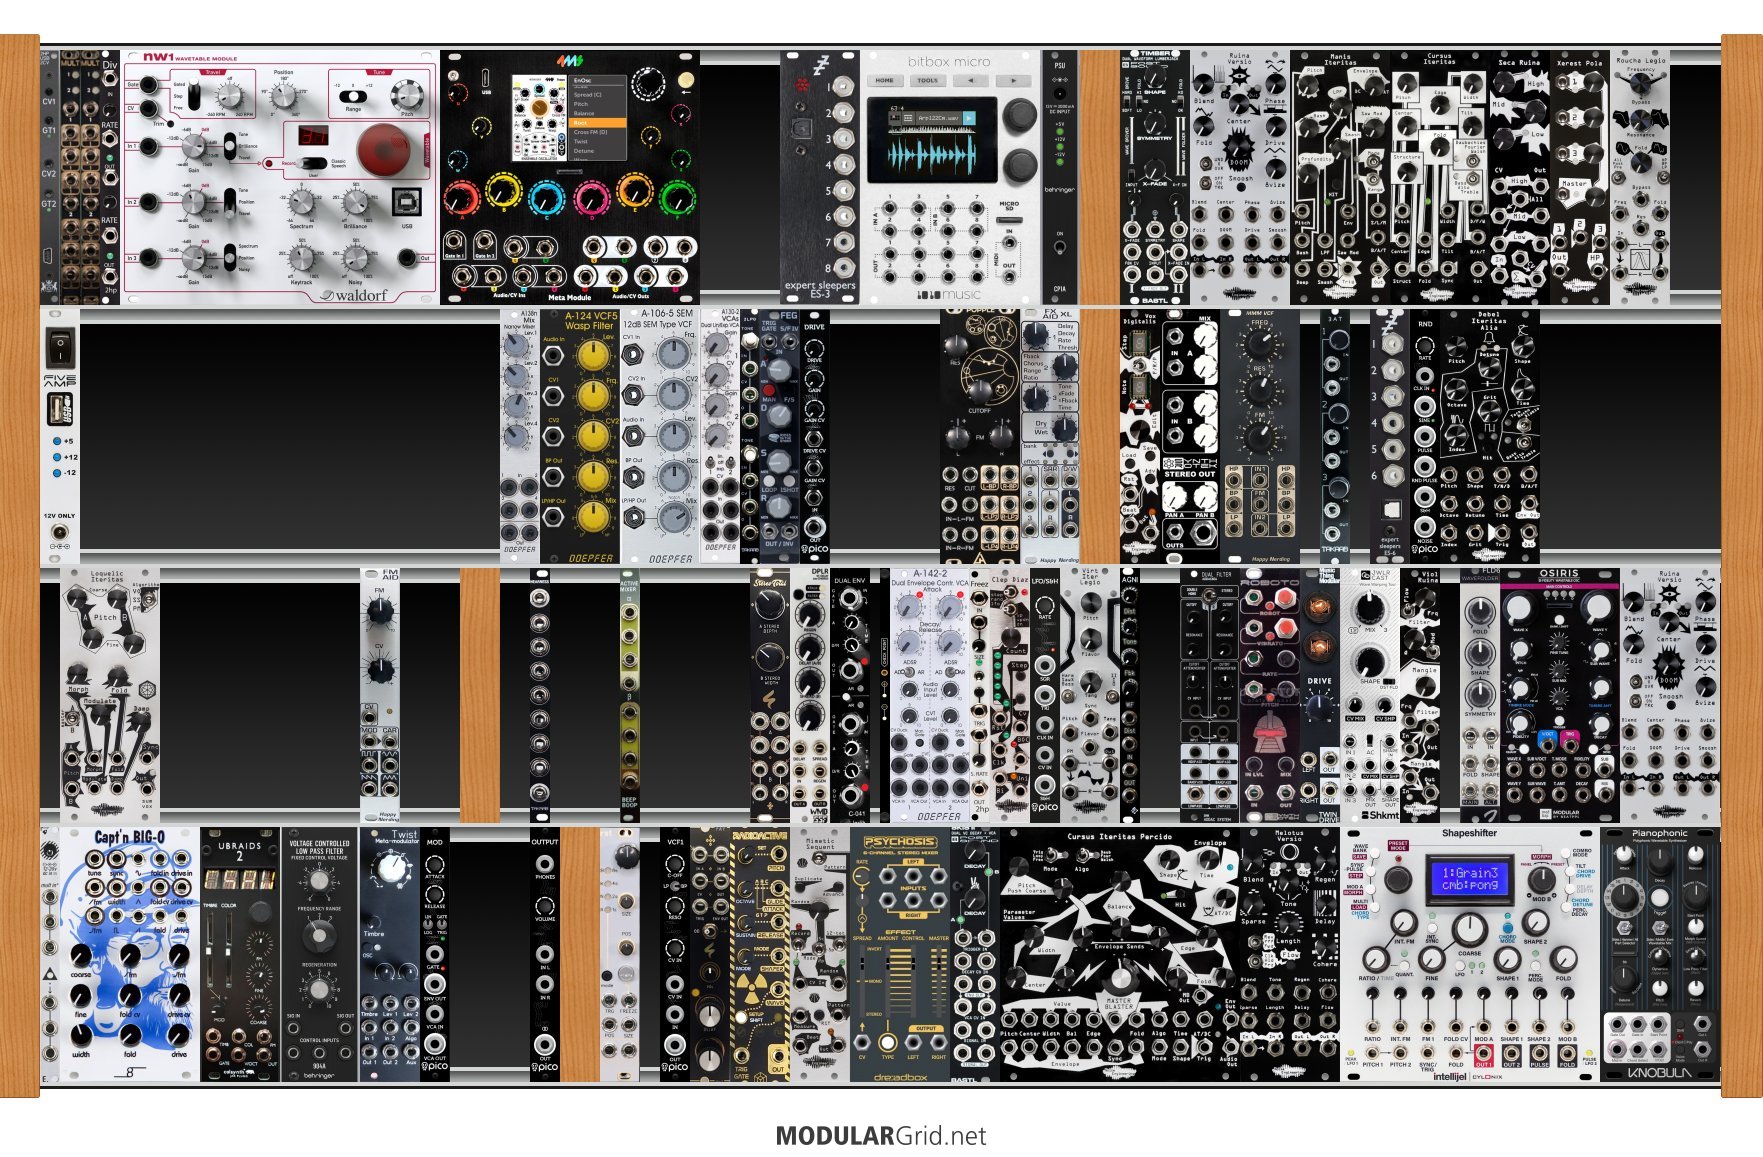Select the Capt'n BIG-O module
The width and height of the screenshot is (1763, 1157).
click(130, 954)
